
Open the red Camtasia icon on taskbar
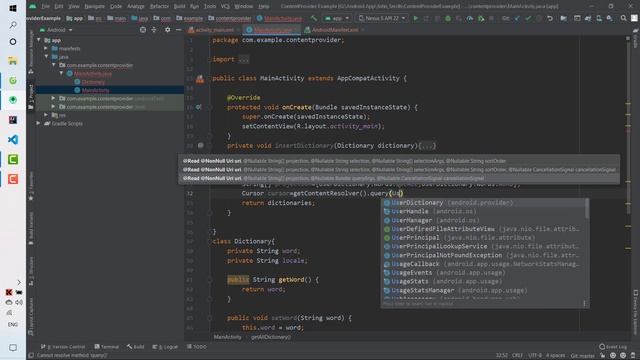[x=13, y=179]
